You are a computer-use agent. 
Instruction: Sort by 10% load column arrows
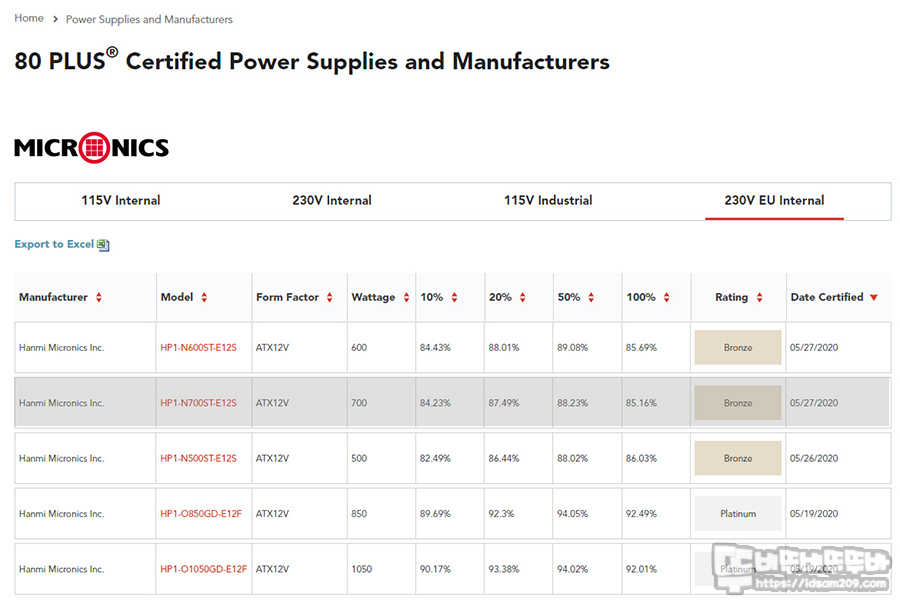click(454, 297)
